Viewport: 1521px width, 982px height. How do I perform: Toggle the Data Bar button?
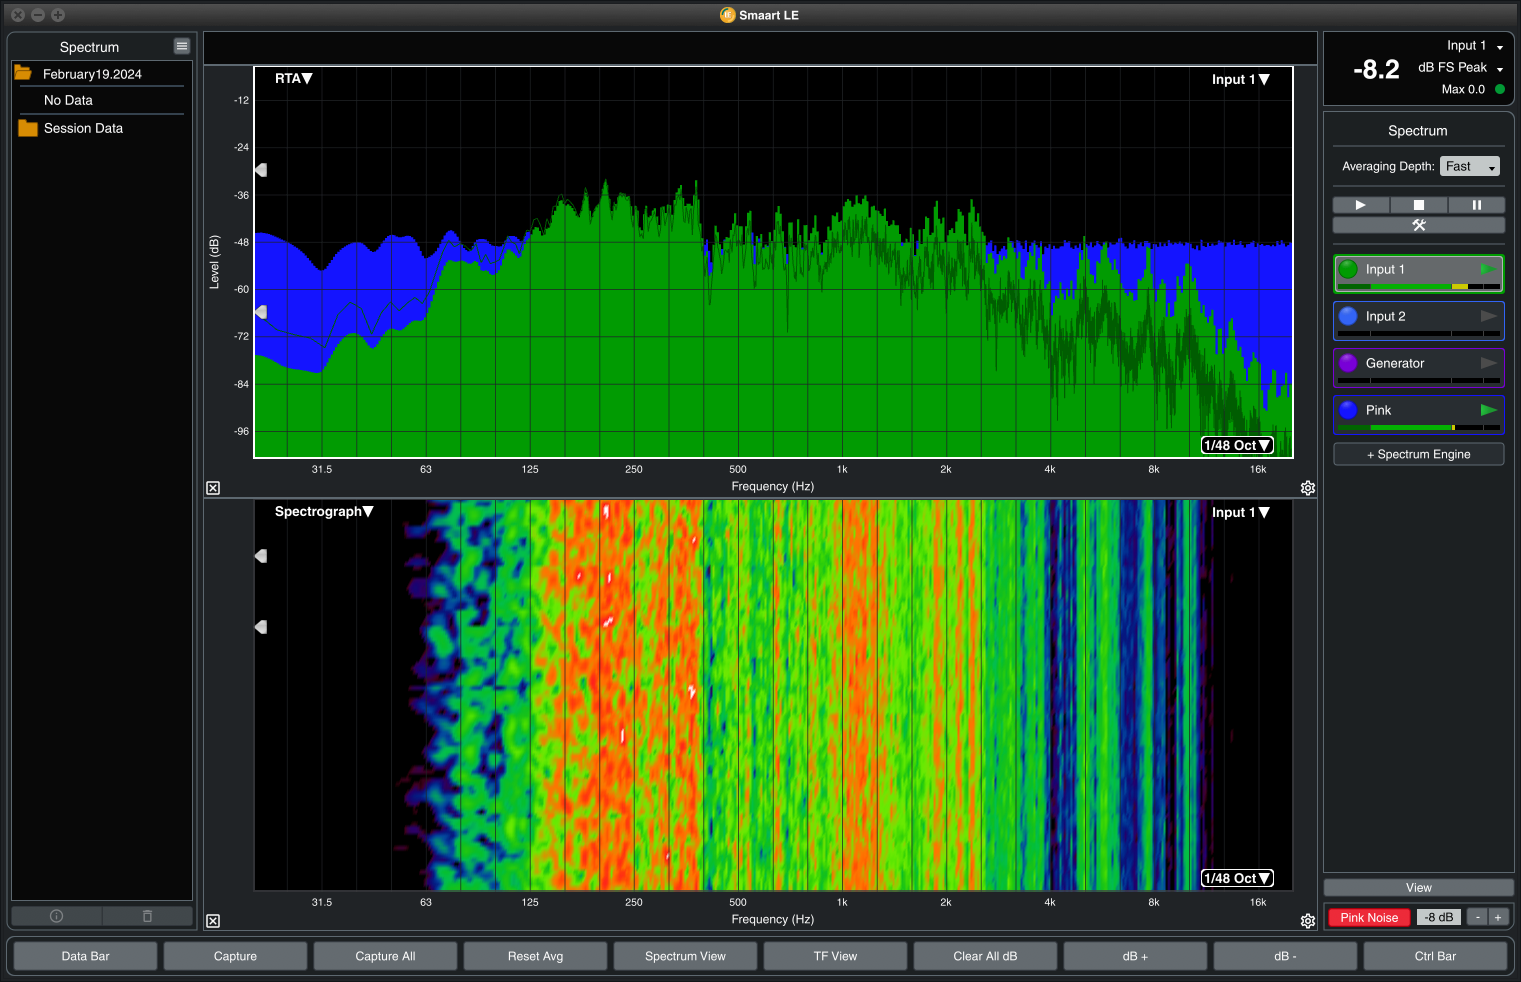point(86,956)
